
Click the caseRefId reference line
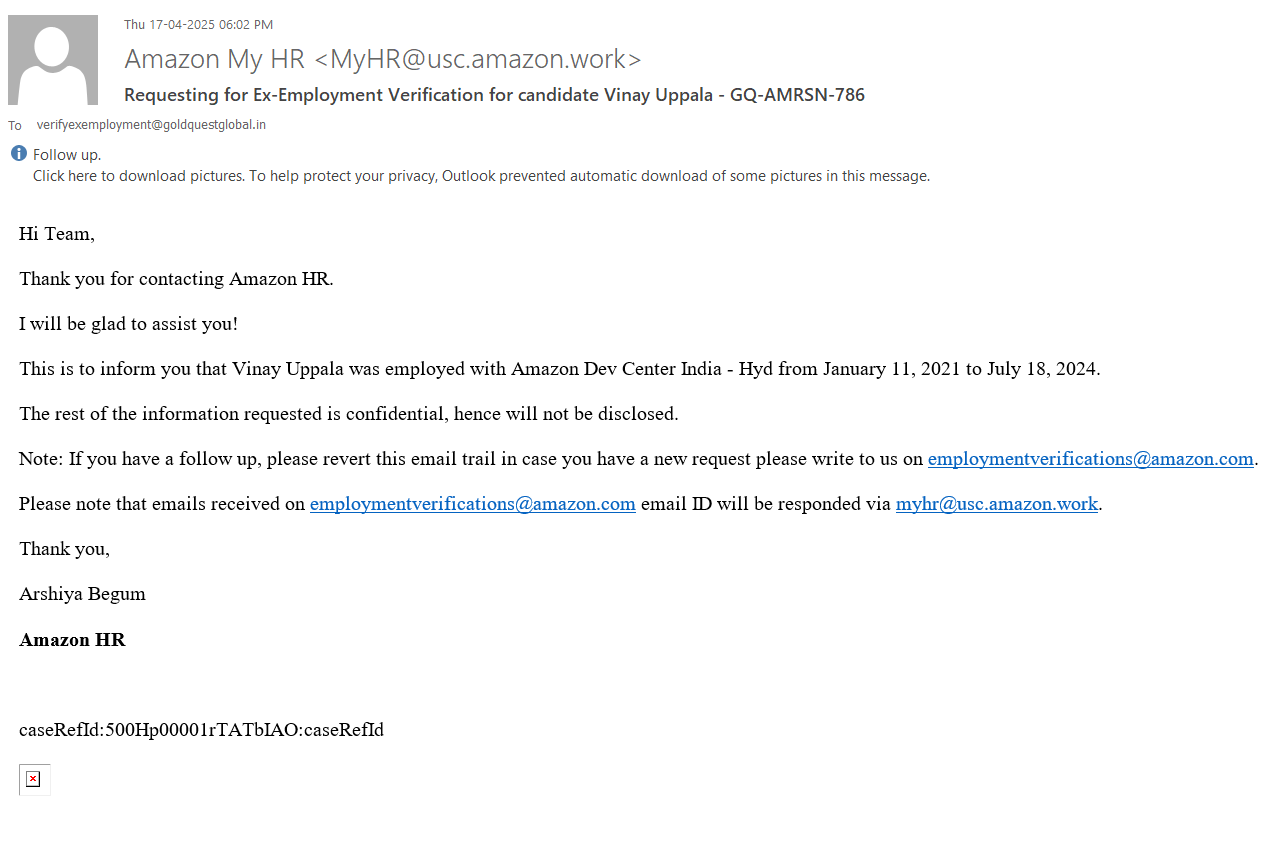point(201,730)
